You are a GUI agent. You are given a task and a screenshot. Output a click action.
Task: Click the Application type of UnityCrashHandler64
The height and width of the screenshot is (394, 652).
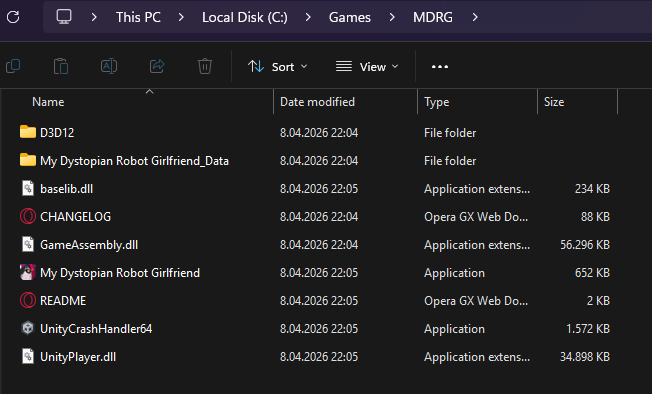[x=454, y=329]
